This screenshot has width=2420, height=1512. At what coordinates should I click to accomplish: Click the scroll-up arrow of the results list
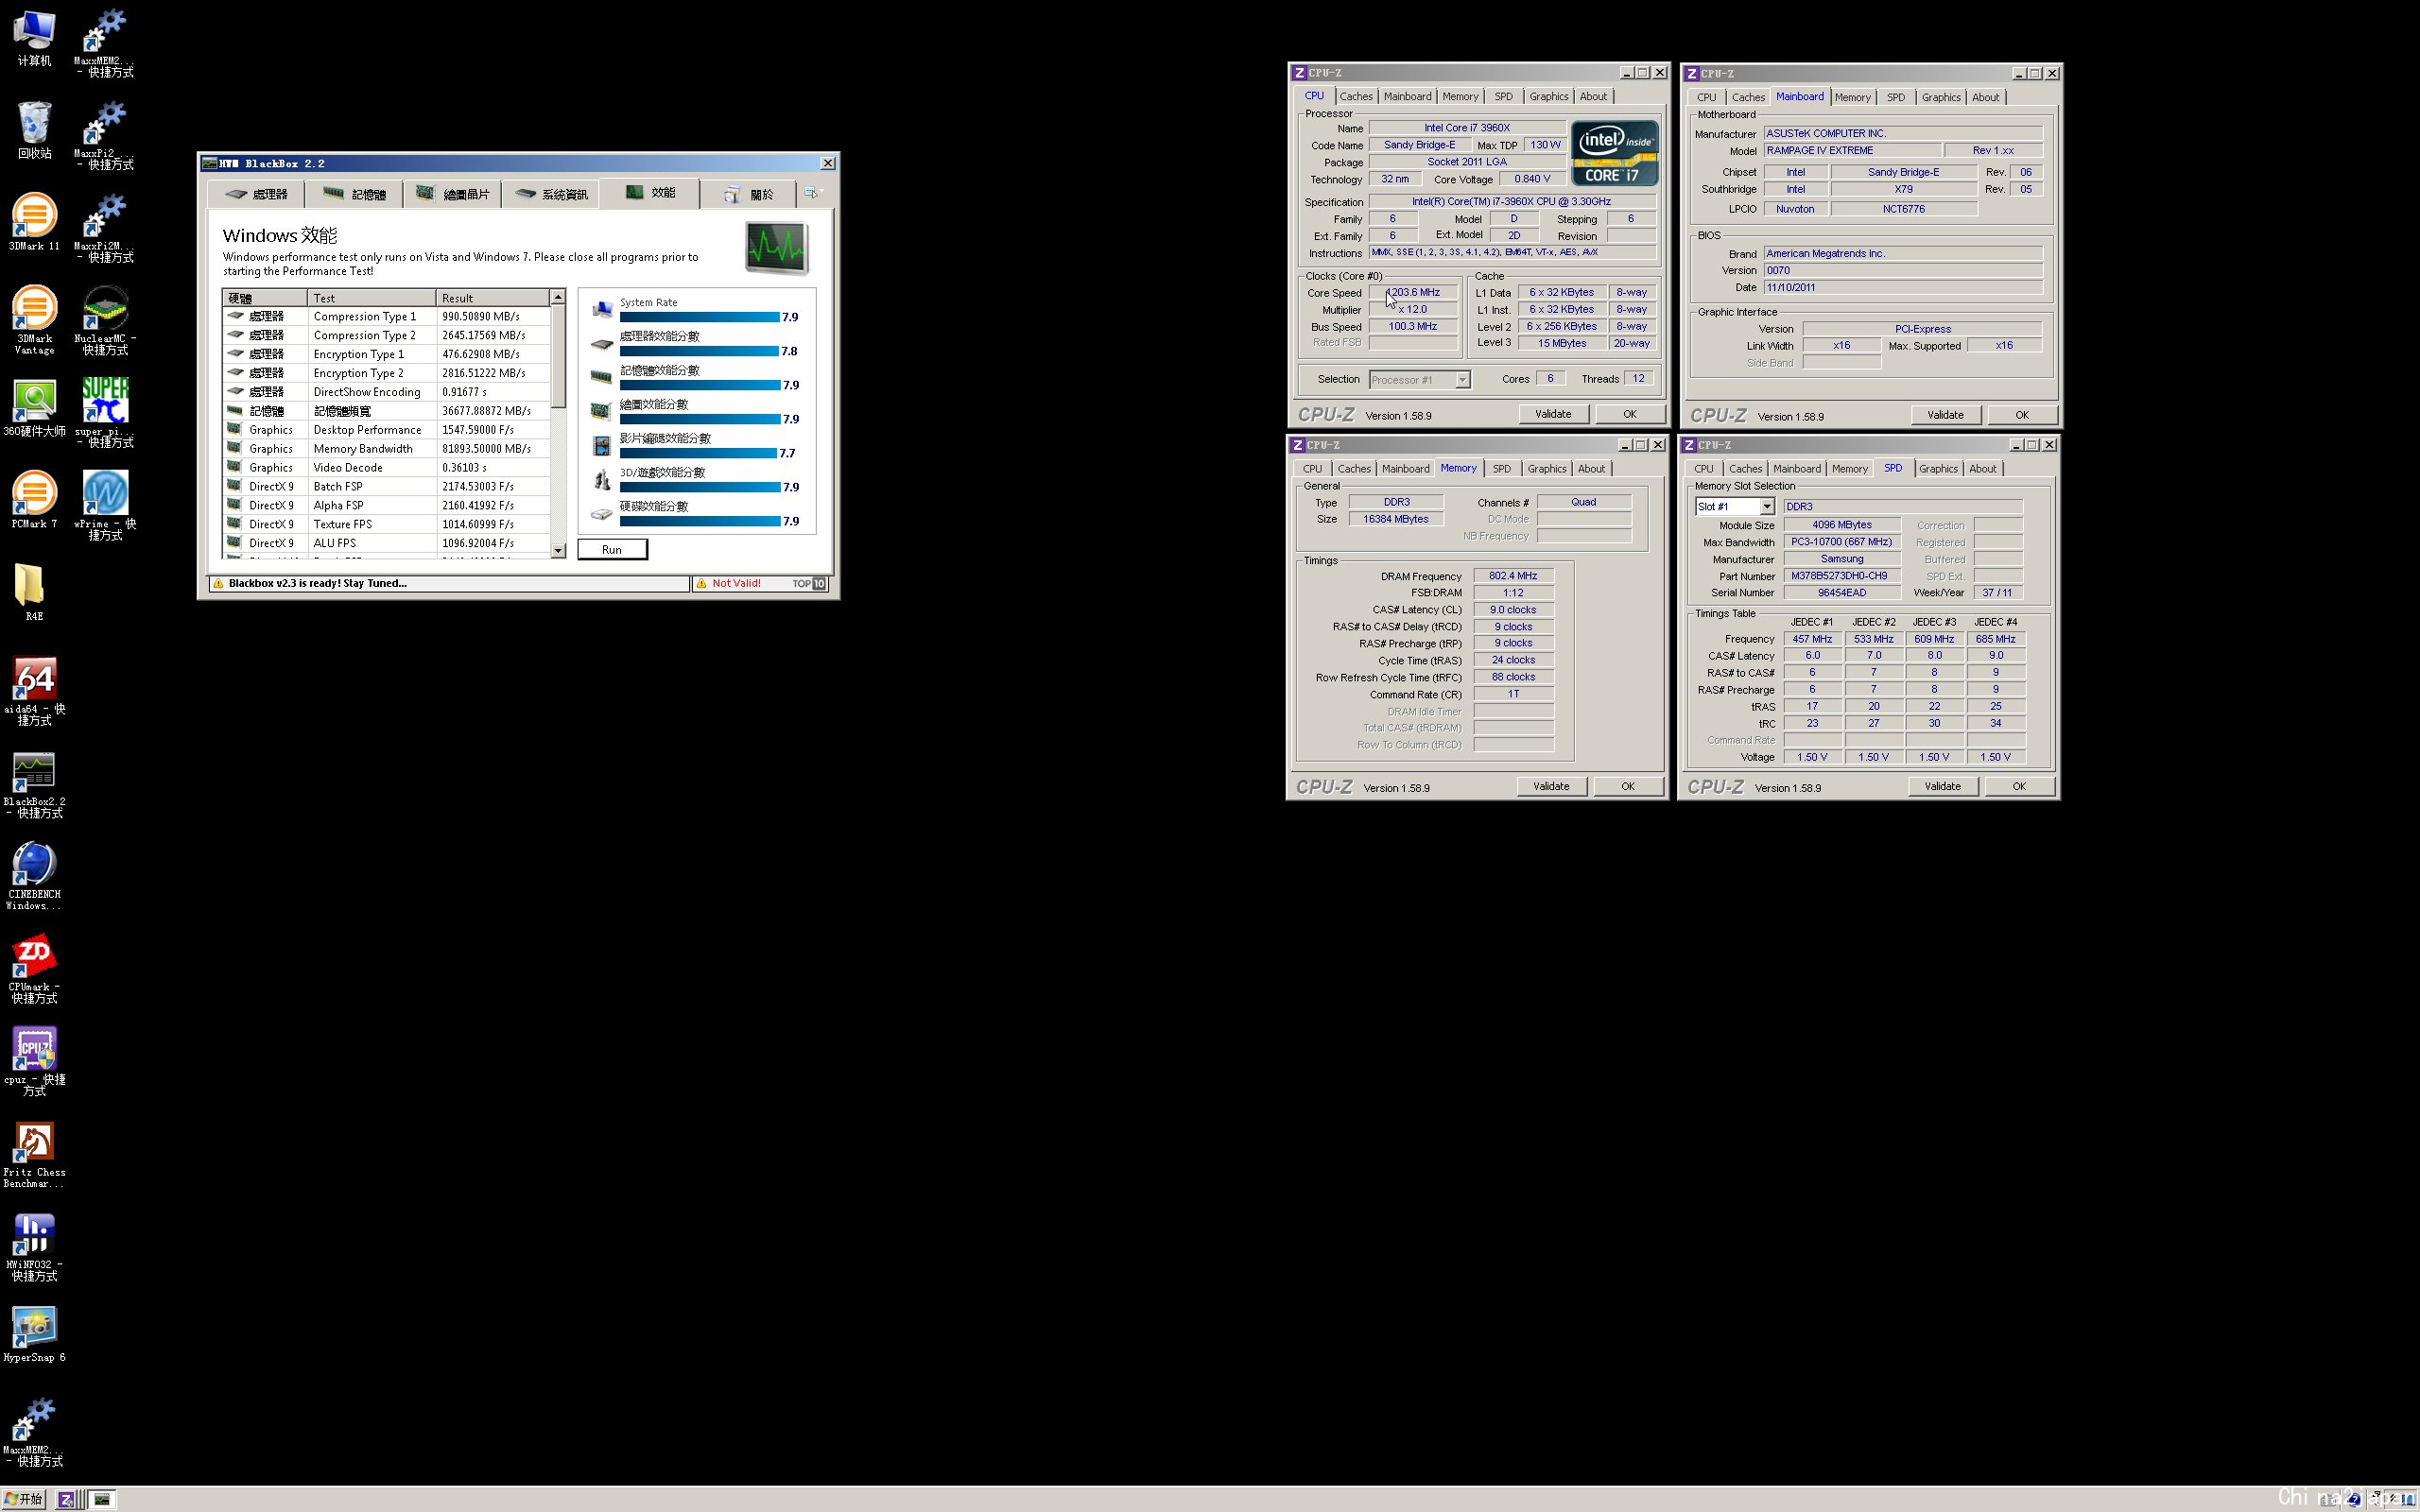tap(558, 298)
